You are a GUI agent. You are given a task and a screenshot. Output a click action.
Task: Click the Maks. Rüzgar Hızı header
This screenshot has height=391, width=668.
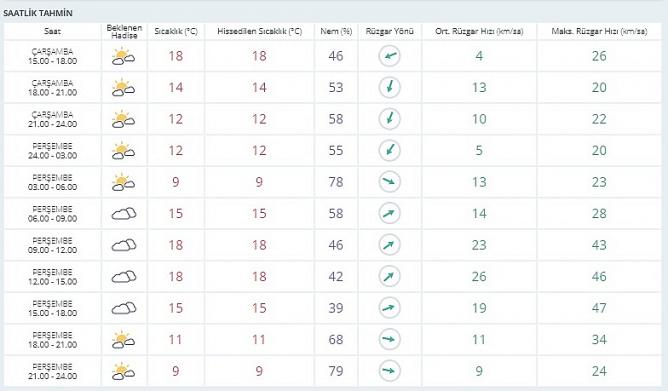tap(599, 32)
